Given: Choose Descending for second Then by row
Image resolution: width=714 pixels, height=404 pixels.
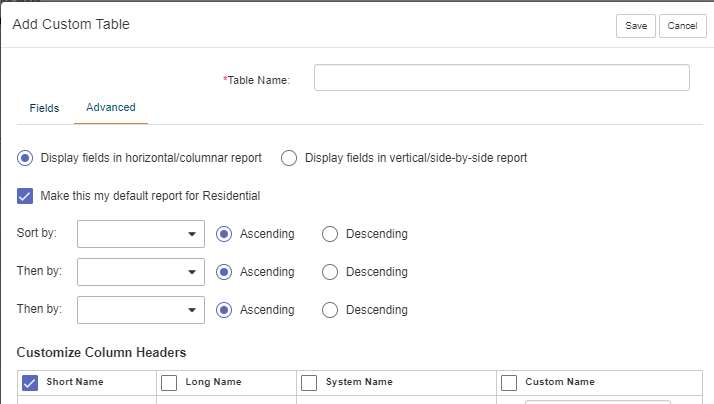Looking at the screenshot, I should point(330,310).
